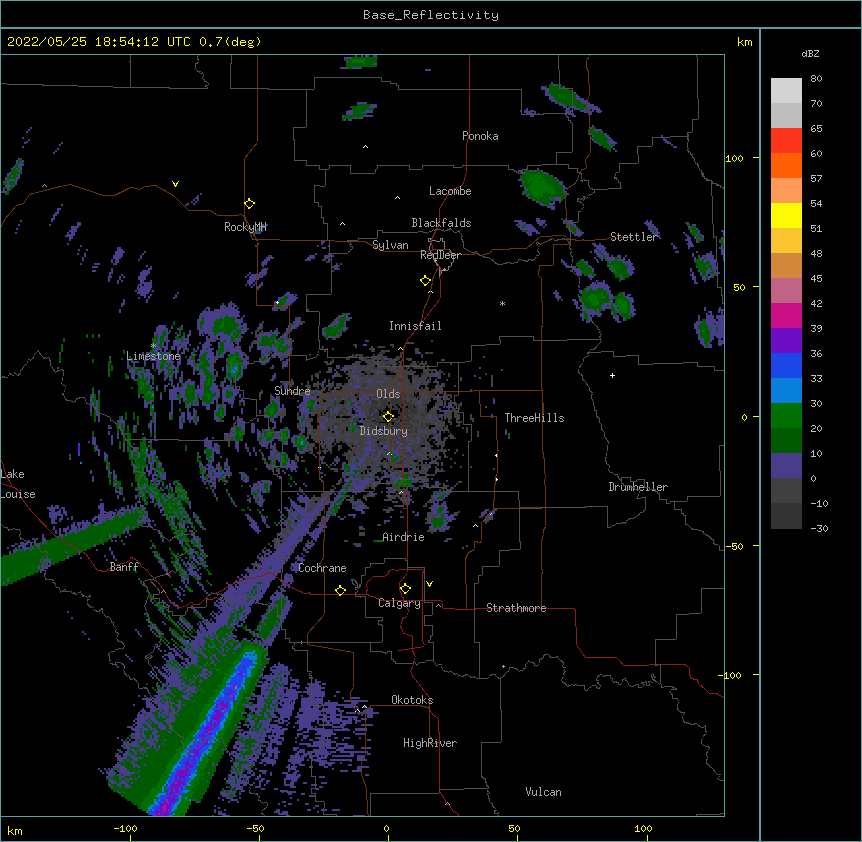The width and height of the screenshot is (862, 842).
Task: Click the Sundre city label
Action: click(x=292, y=391)
